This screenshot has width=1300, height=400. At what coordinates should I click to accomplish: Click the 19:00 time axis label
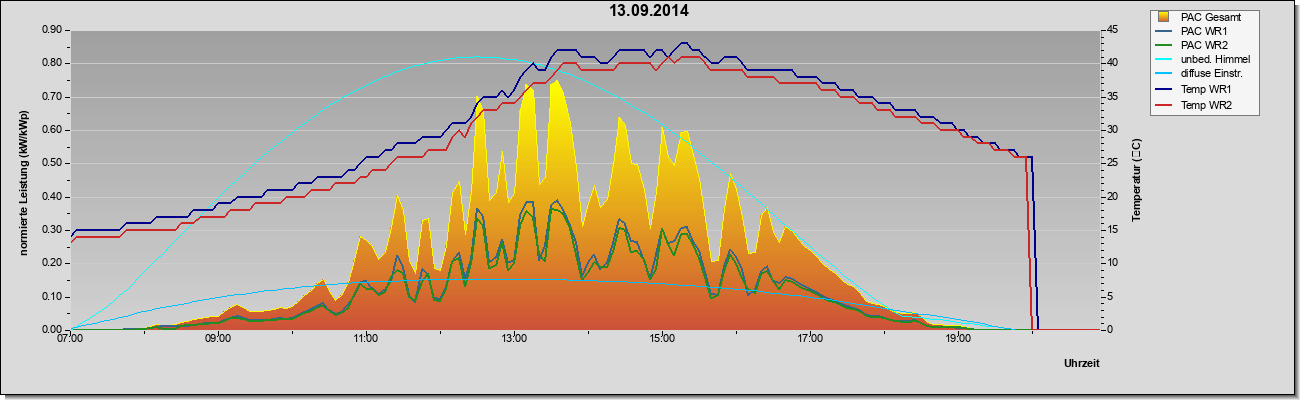pyautogui.click(x=958, y=340)
